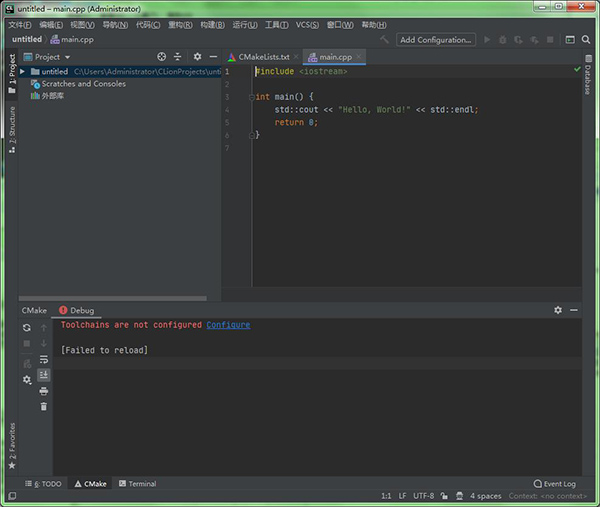Click the build hammer icon
600x507 pixels.
tap(384, 40)
